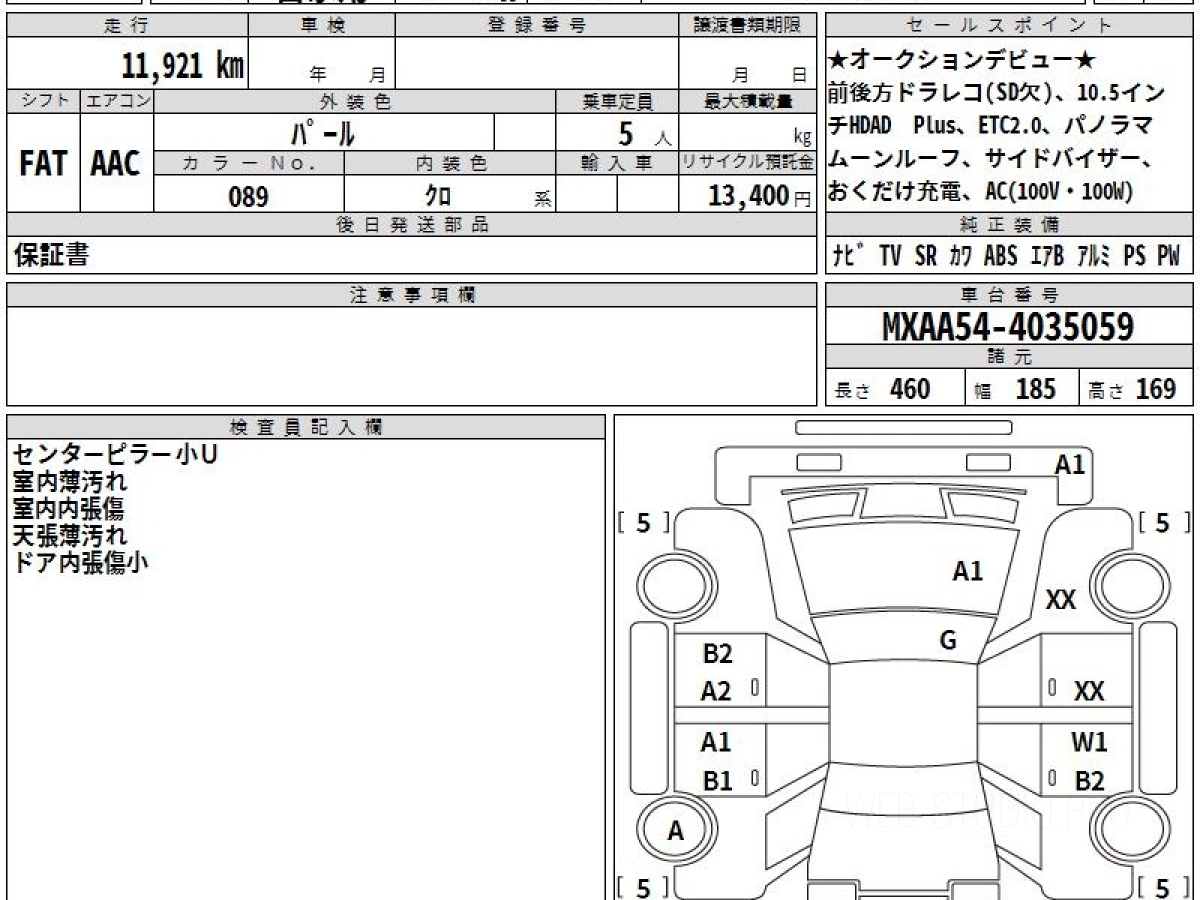Select the 走行 header cell
Screen dimensions: 1200x900
tap(126, 26)
